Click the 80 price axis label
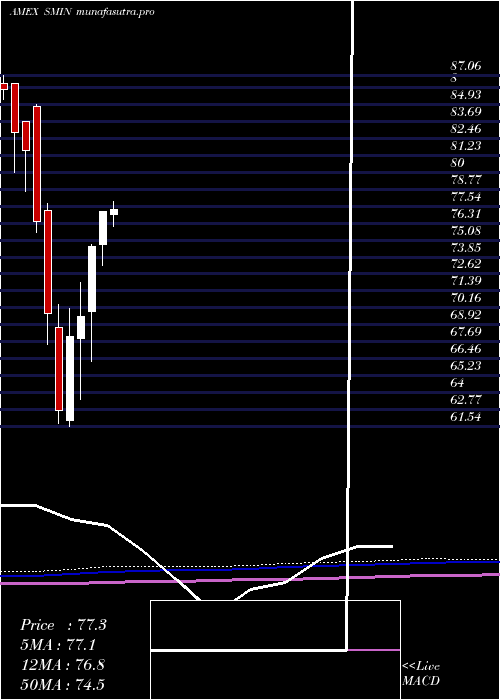 click(x=458, y=162)
